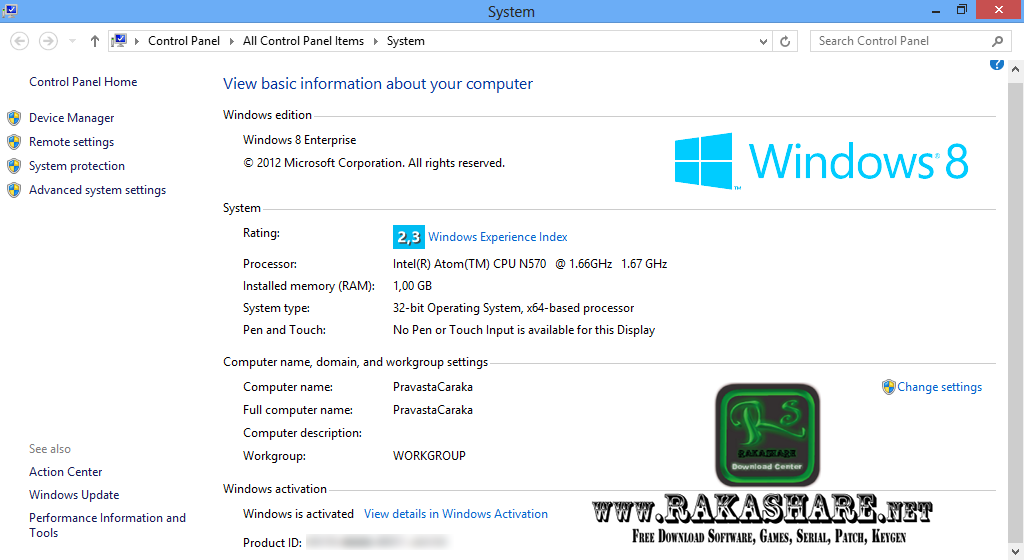Click the 2,3 rating score badge
Viewport: 1024px width, 560px height.
[409, 237]
